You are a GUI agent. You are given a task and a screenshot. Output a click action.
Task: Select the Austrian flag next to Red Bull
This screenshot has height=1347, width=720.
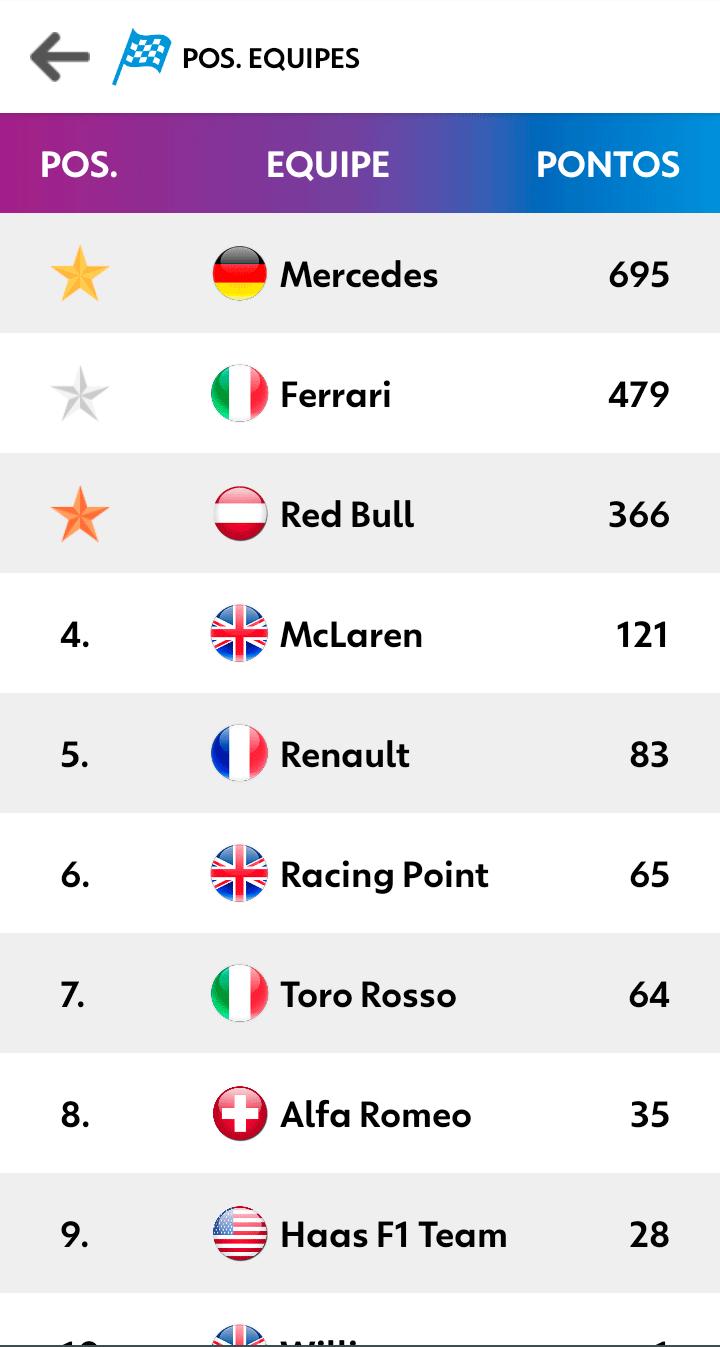pos(240,513)
